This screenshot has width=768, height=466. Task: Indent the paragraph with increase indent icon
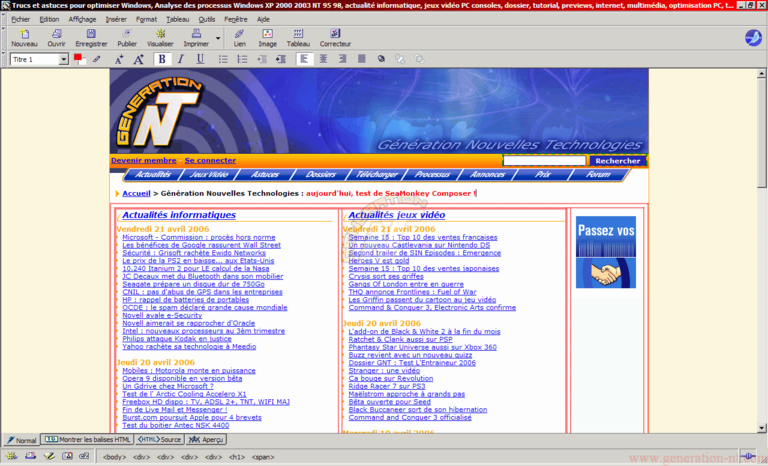281,59
